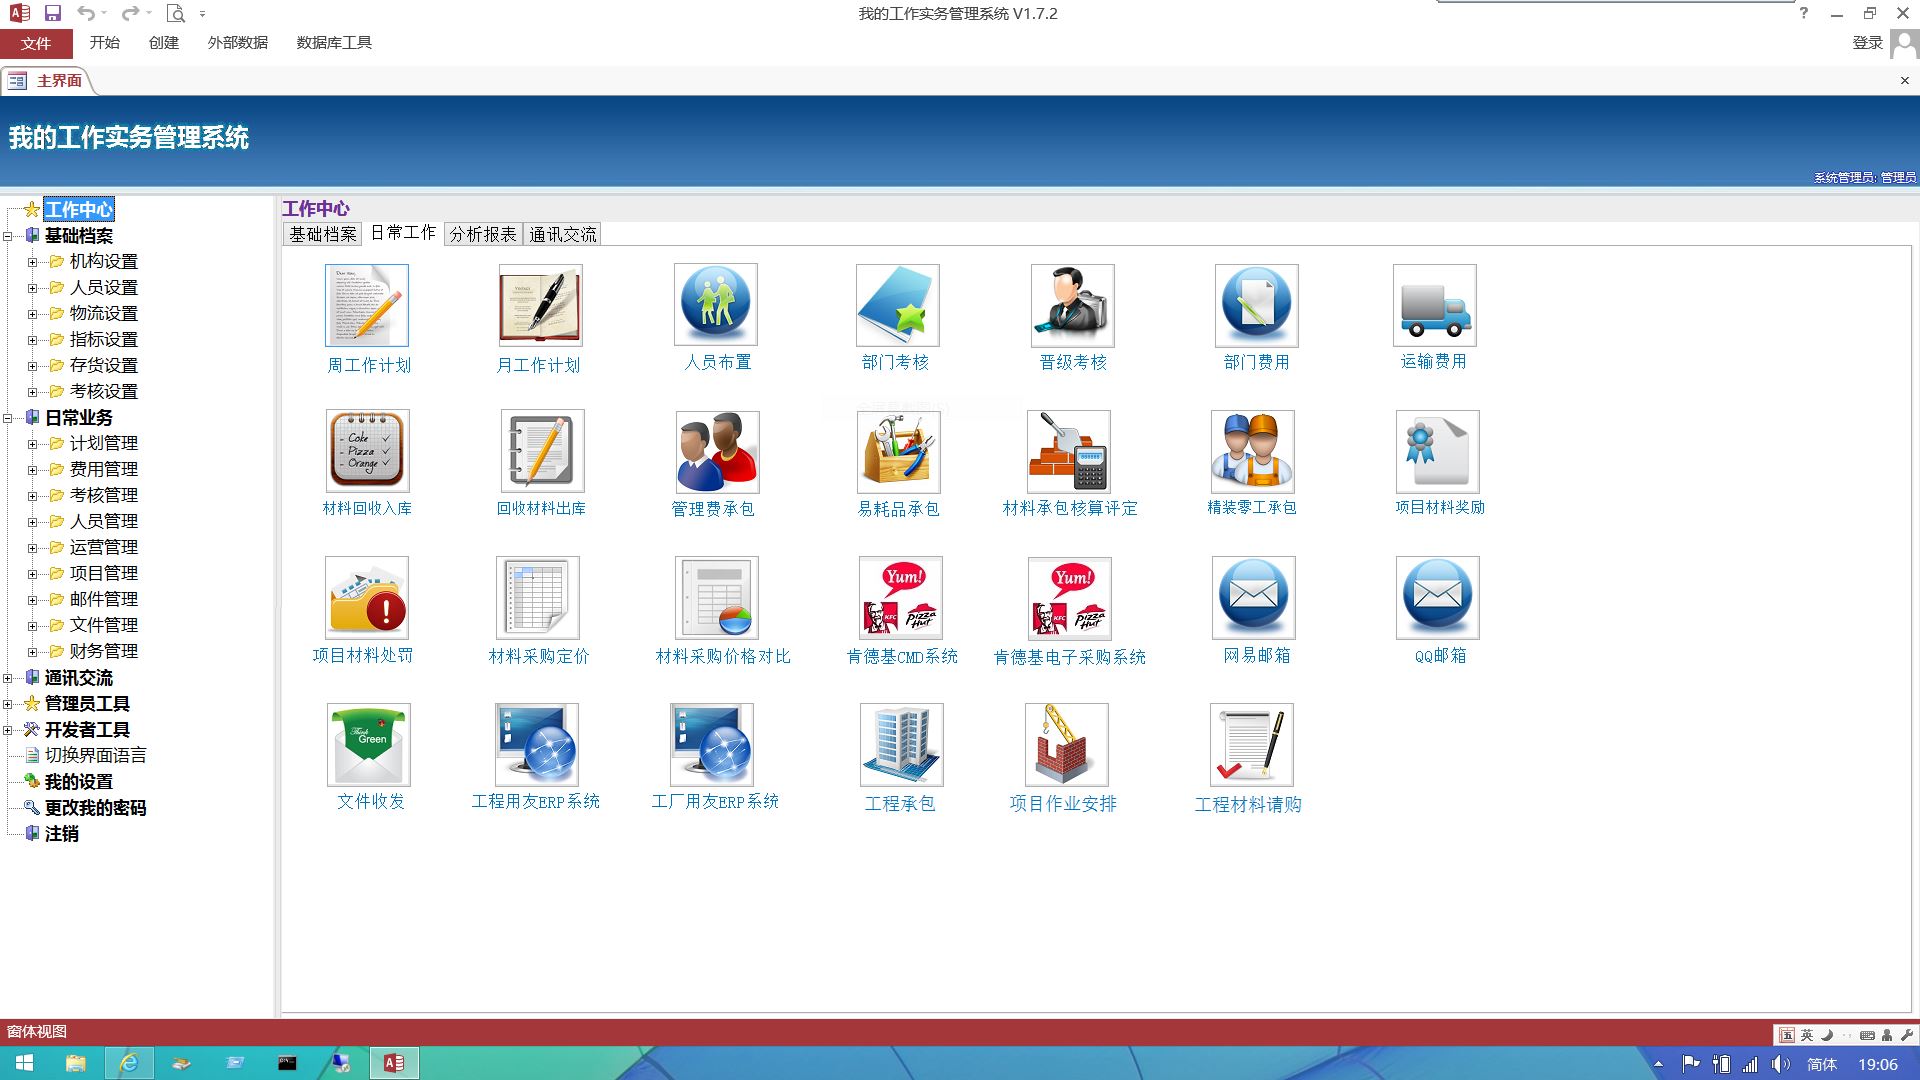
Task: Expand the 财务管理 tree node
Action: click(32, 652)
